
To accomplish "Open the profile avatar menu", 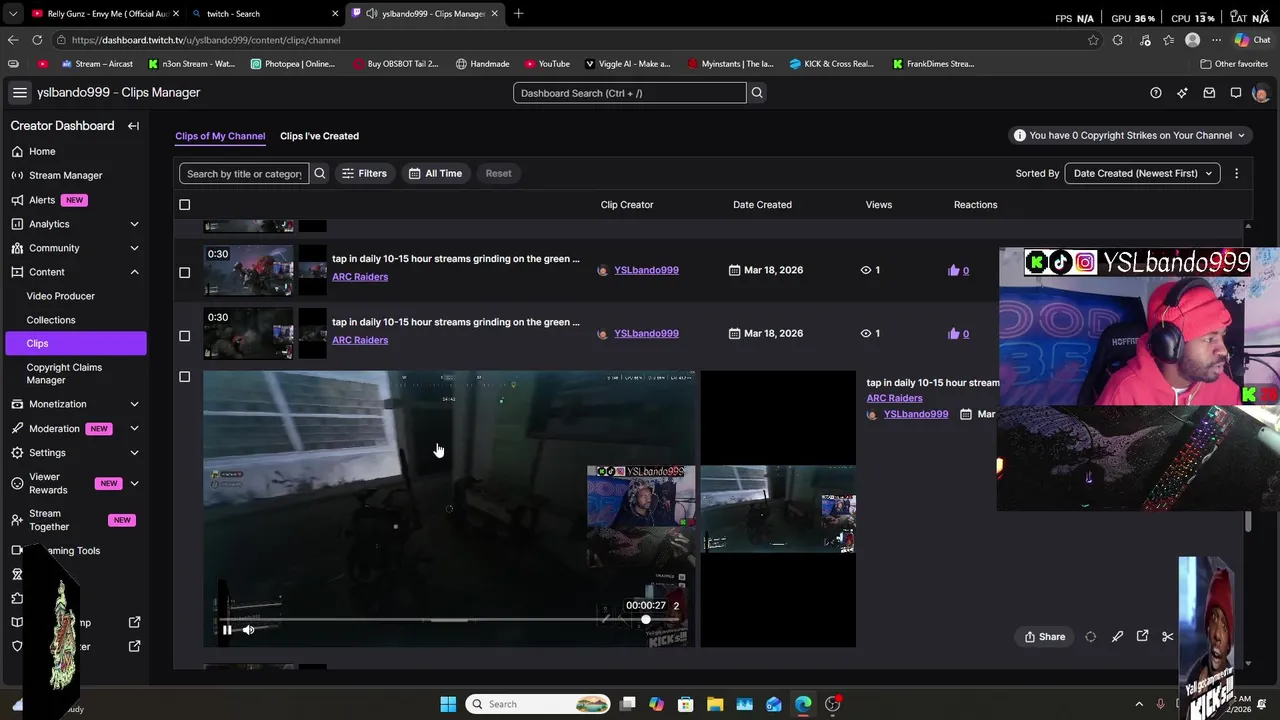I will [x=1261, y=93].
